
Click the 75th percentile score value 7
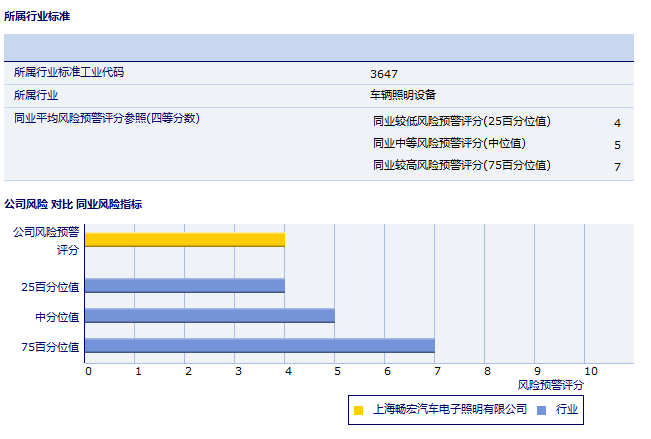point(617,167)
